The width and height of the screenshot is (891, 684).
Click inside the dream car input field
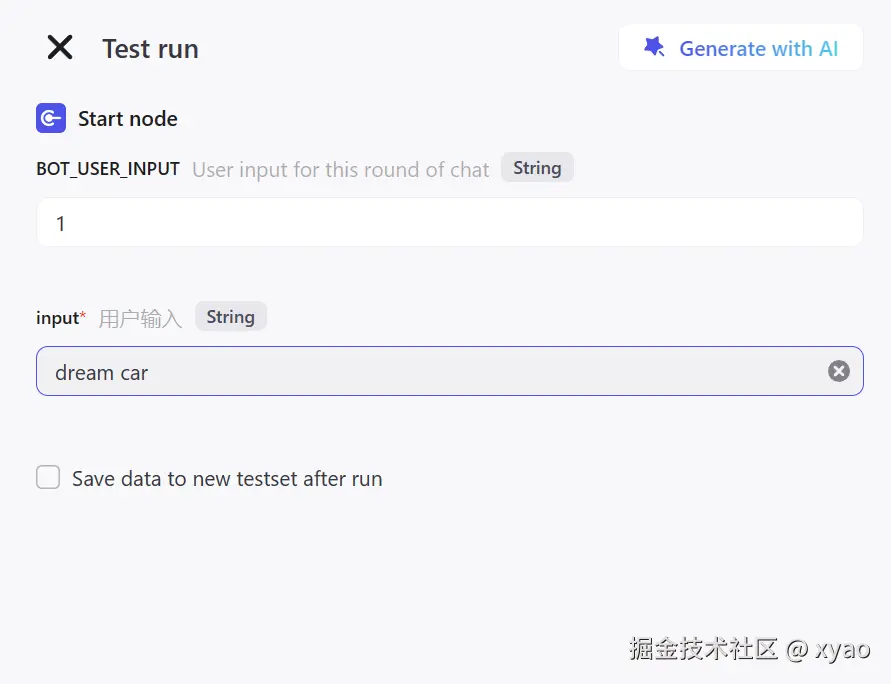click(x=400, y=371)
